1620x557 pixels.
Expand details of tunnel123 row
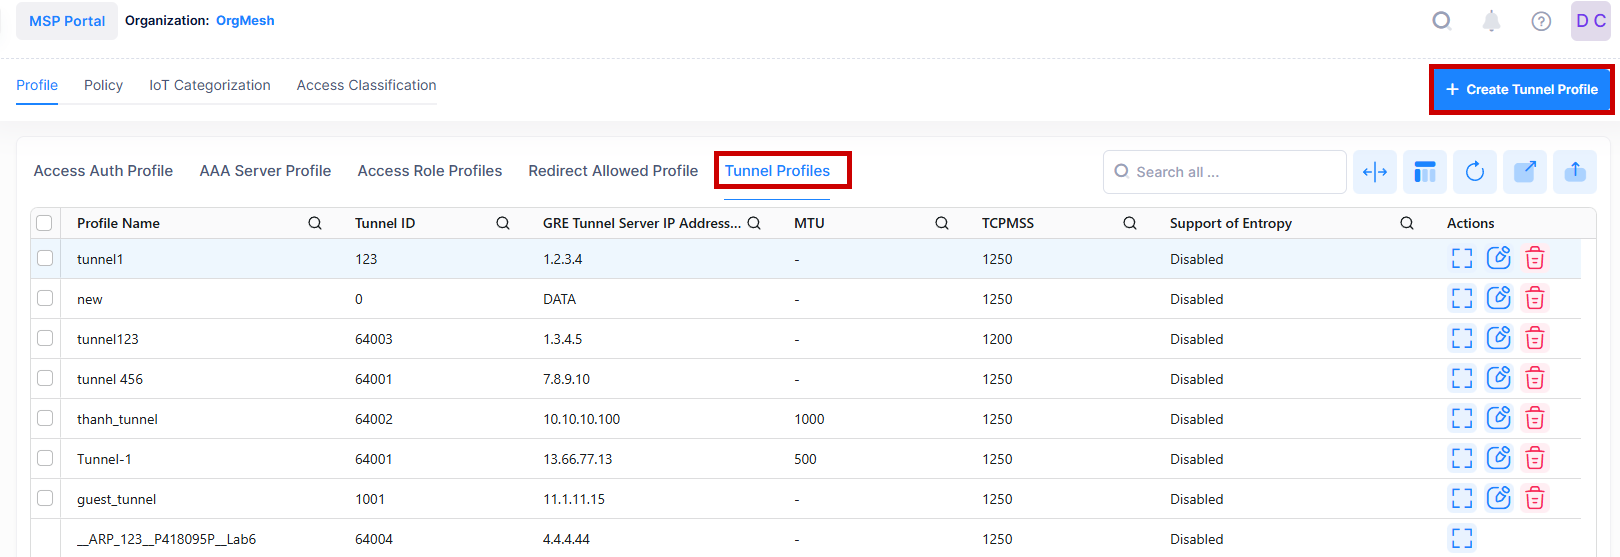tap(1462, 338)
